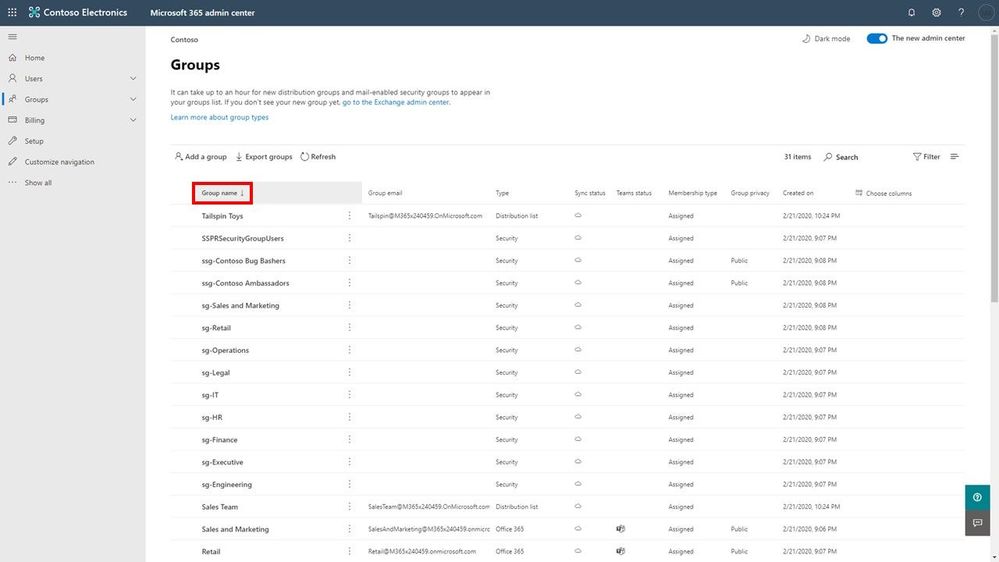Collapse the navigation hamburger menu

[12, 37]
